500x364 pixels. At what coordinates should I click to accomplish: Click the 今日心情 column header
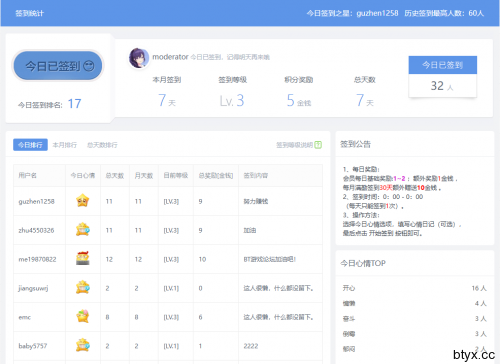(83, 175)
